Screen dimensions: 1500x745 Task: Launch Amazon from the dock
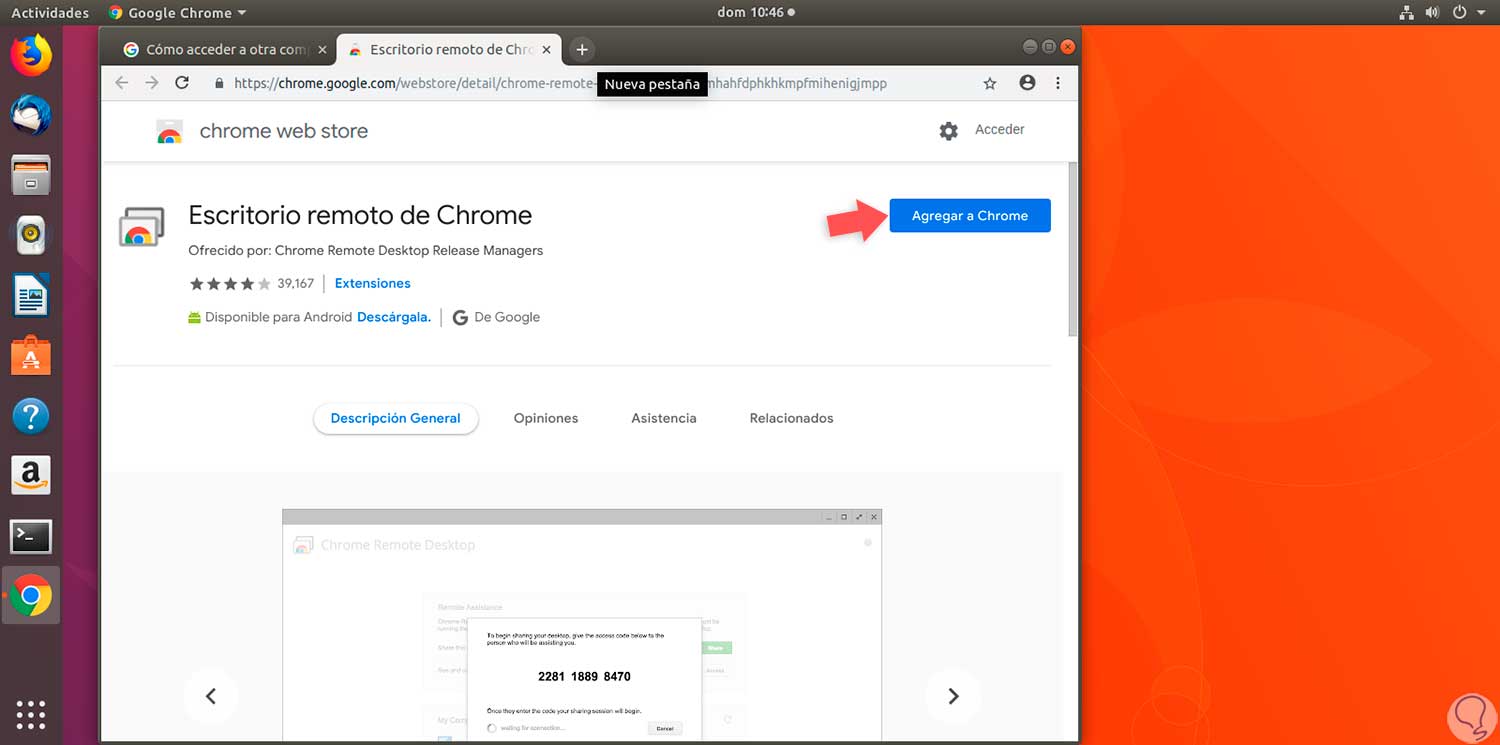pos(31,476)
